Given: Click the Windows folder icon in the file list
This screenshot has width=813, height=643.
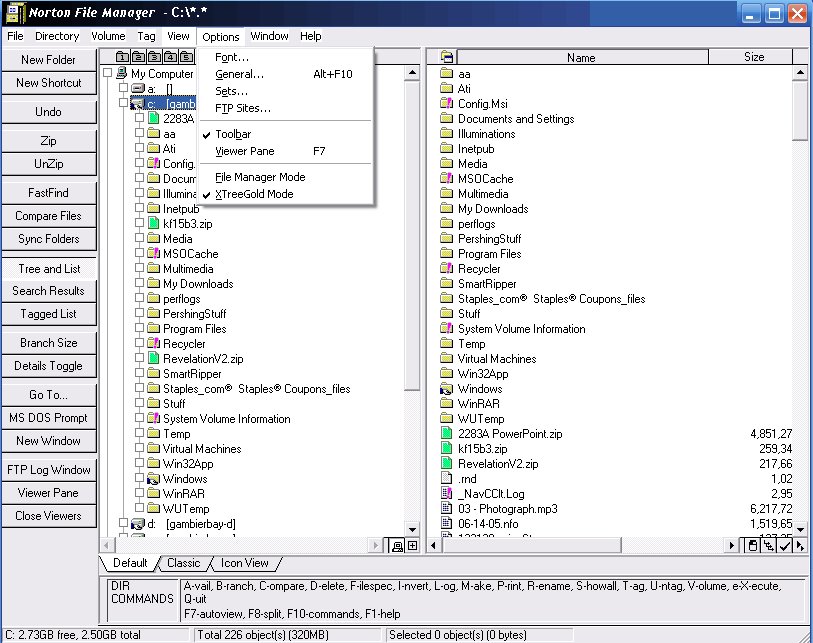Looking at the screenshot, I should [446, 388].
